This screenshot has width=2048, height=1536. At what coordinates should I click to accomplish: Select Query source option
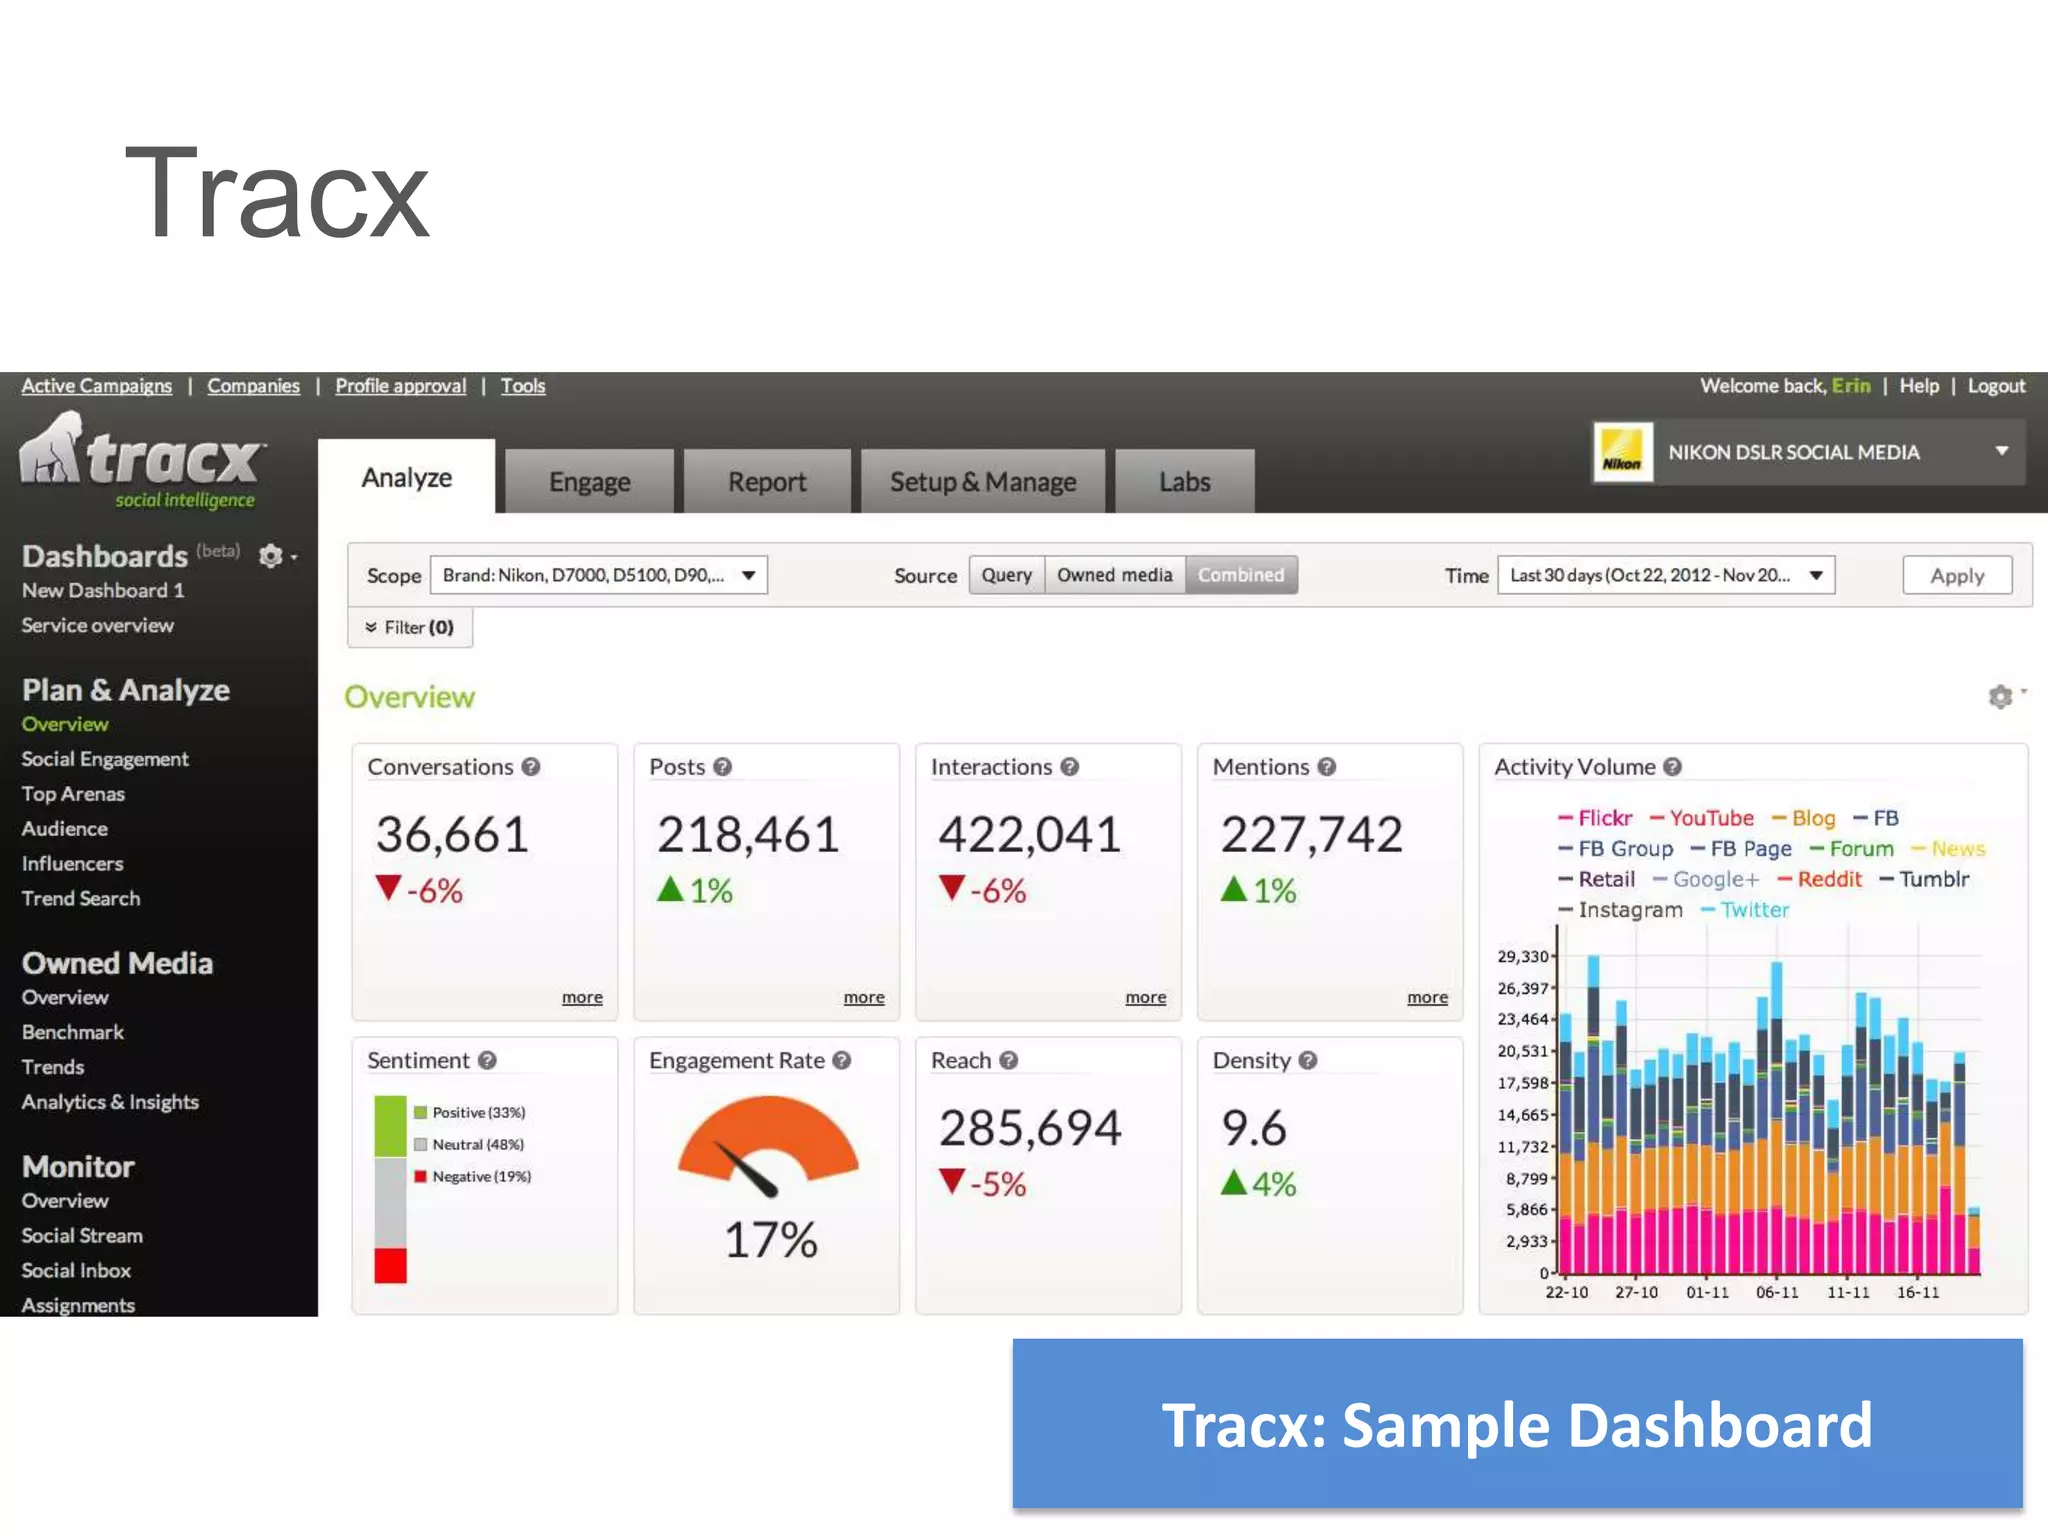pos(1007,575)
